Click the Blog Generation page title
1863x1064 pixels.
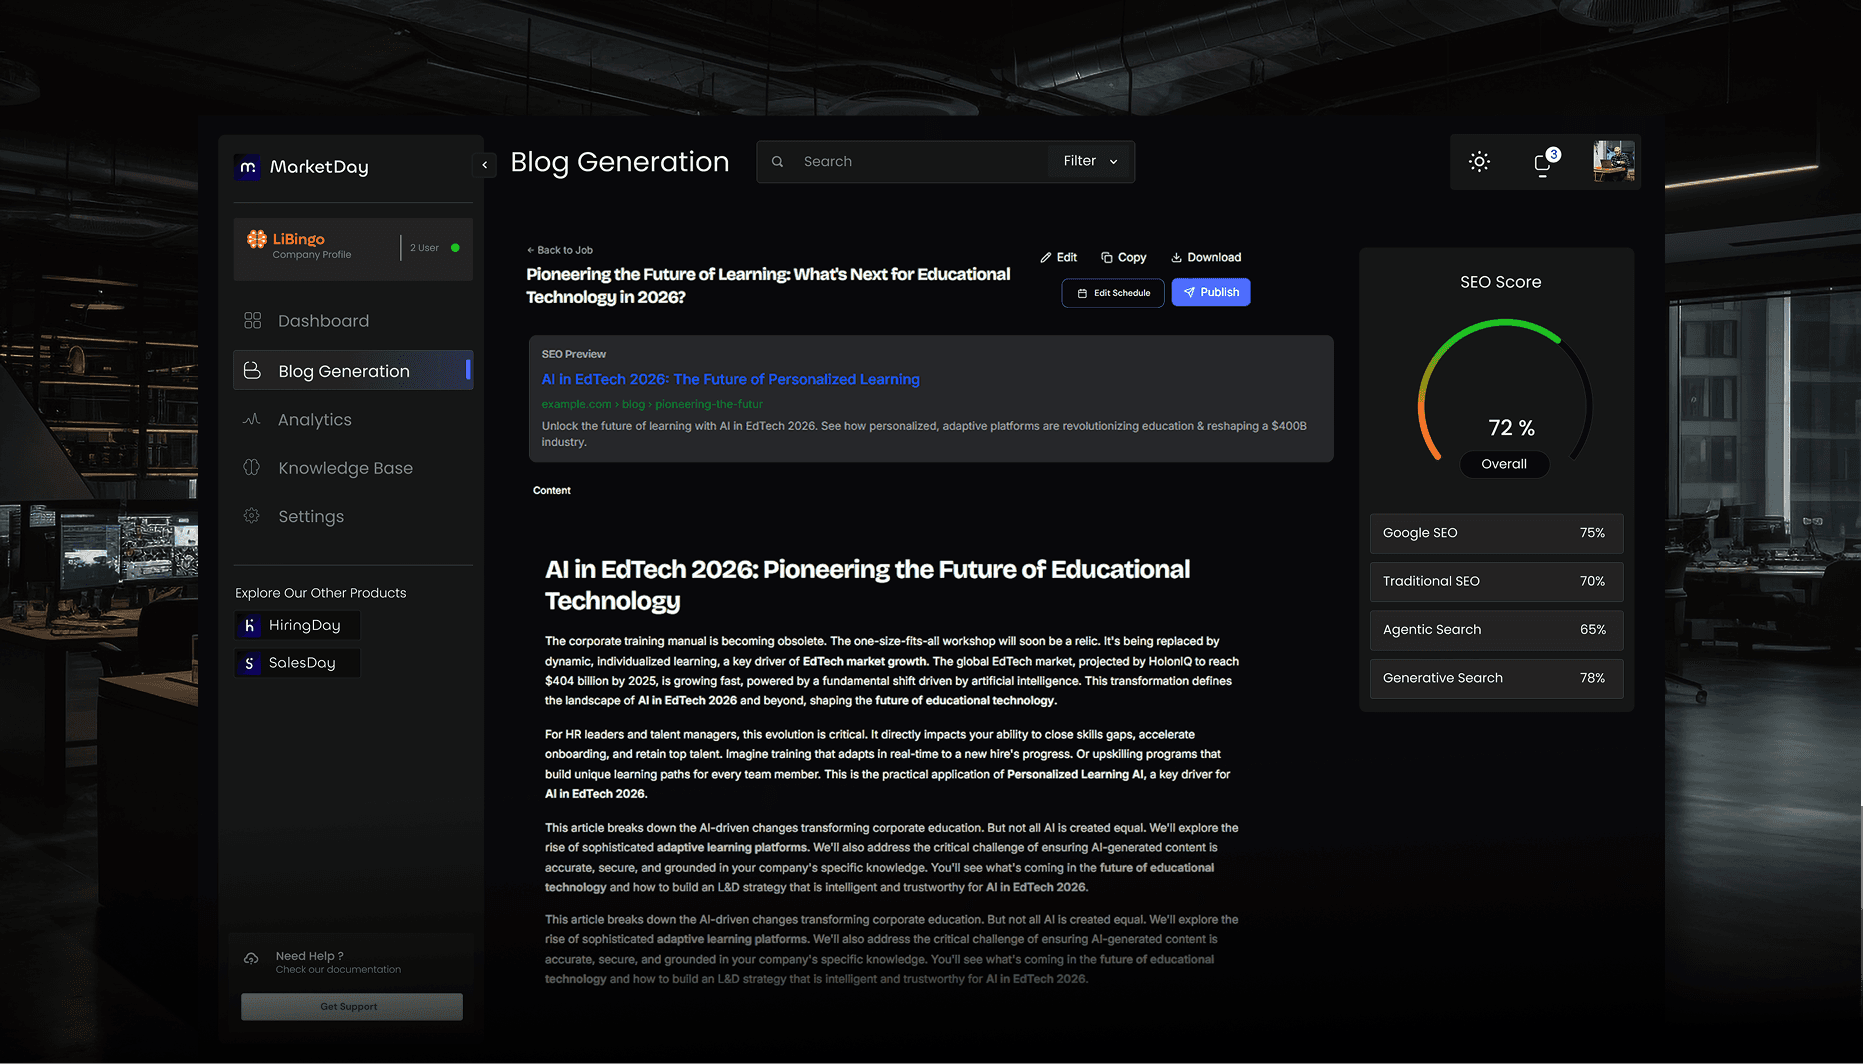[x=620, y=162]
